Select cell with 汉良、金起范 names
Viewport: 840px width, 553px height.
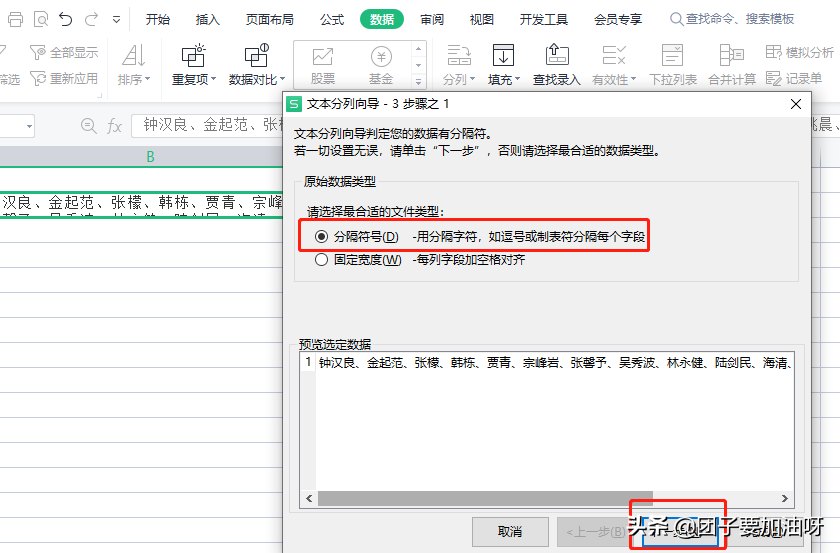coord(141,203)
